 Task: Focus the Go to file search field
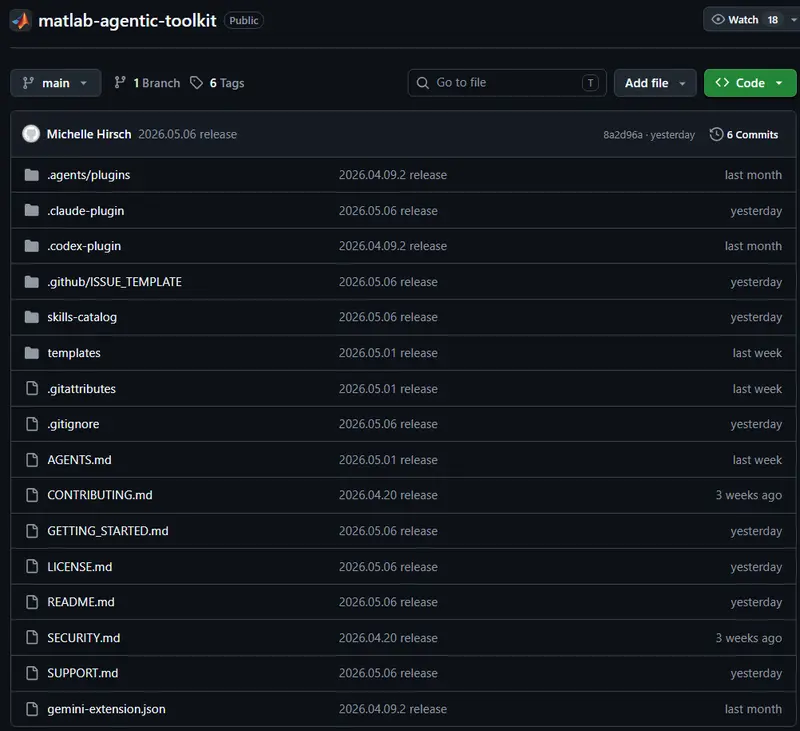pos(507,83)
